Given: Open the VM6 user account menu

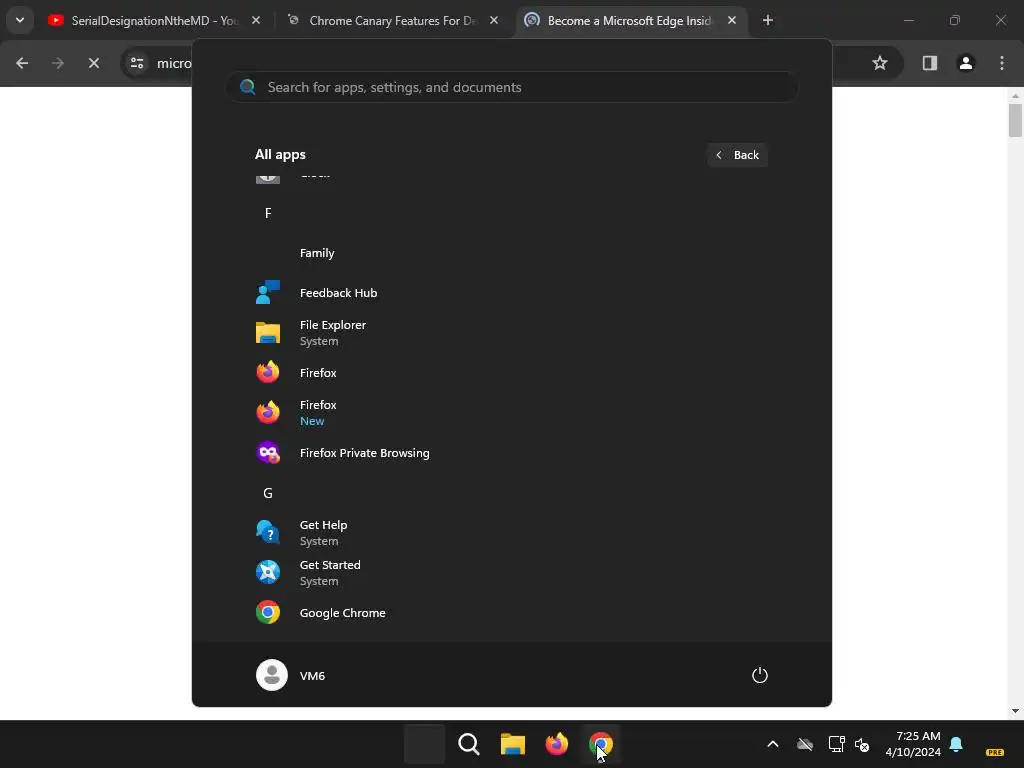Looking at the screenshot, I should point(291,675).
